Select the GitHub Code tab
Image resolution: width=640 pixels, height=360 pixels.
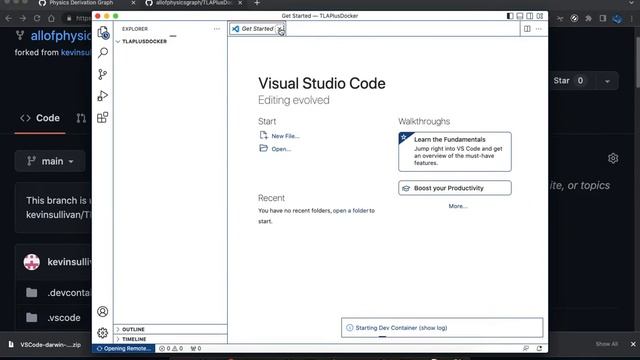pyautogui.click(x=40, y=118)
